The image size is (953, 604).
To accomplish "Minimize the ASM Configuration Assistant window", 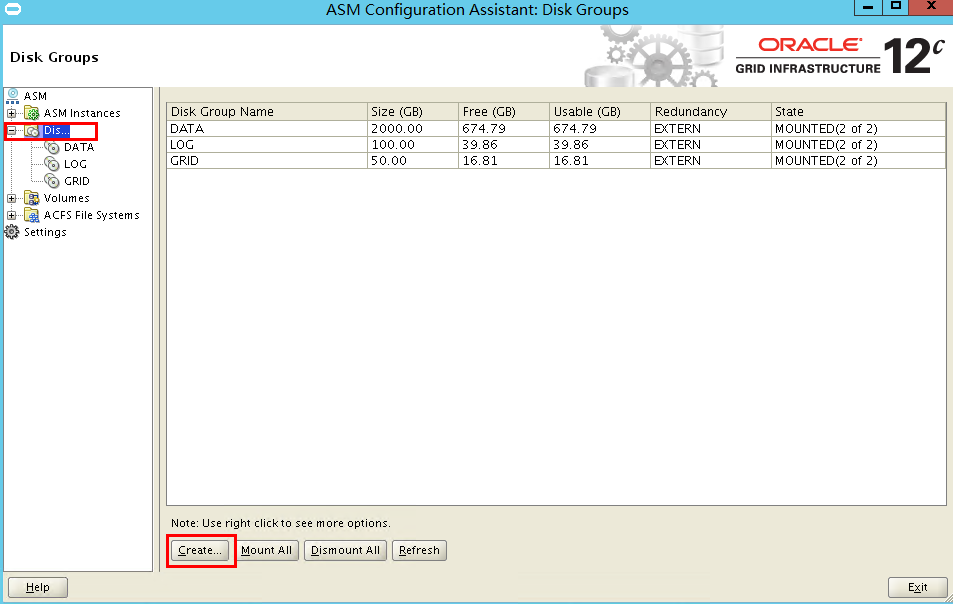I will click(x=868, y=7).
